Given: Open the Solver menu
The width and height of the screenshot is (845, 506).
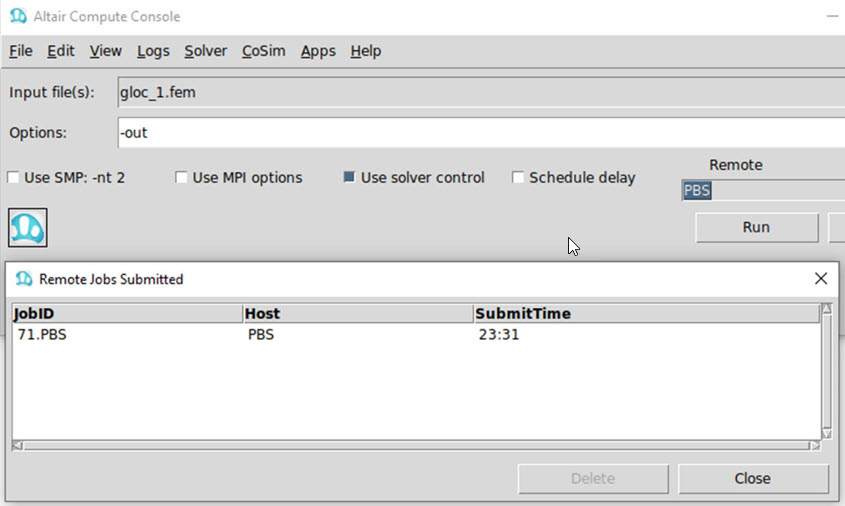Looking at the screenshot, I should point(205,51).
